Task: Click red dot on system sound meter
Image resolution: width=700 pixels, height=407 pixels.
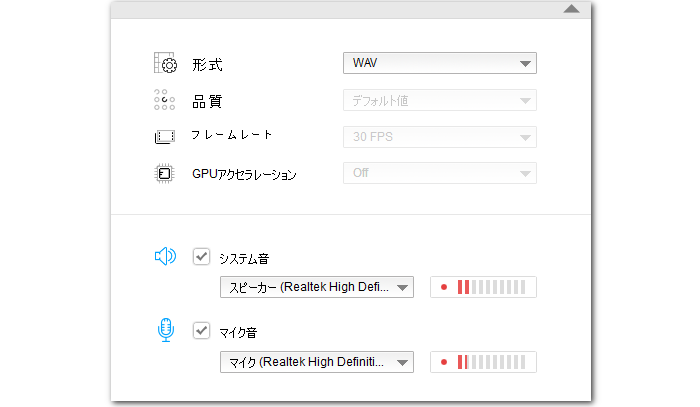Action: tap(443, 288)
